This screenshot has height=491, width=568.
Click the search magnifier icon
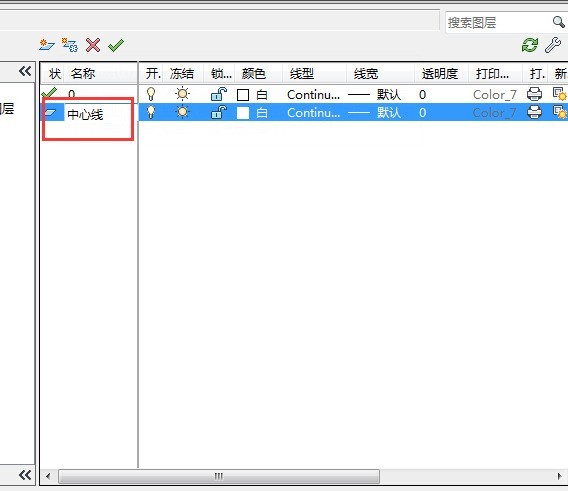click(x=558, y=22)
